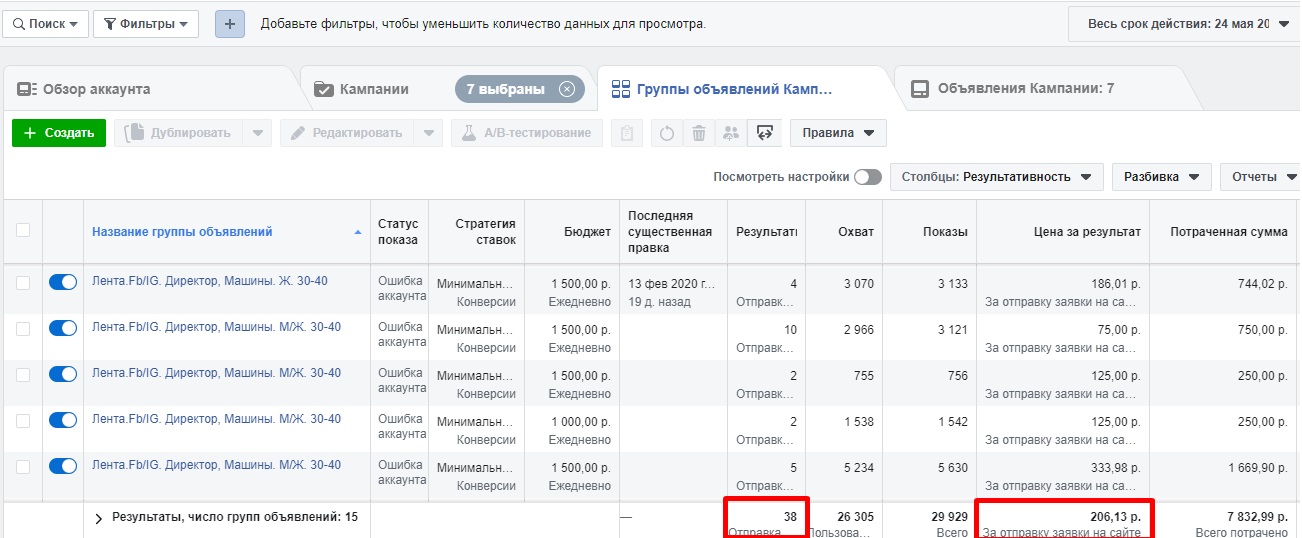This screenshot has height=538, width=1302.
Task: Click the clipboard icon in the toolbar
Action: coord(626,133)
